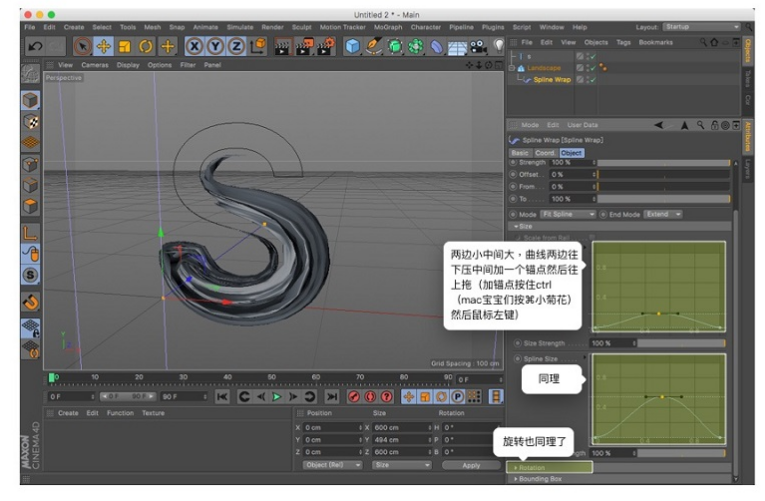Select the Spline Wrap object in tree
Image resolution: width=765 pixels, height=501 pixels.
click(551, 79)
